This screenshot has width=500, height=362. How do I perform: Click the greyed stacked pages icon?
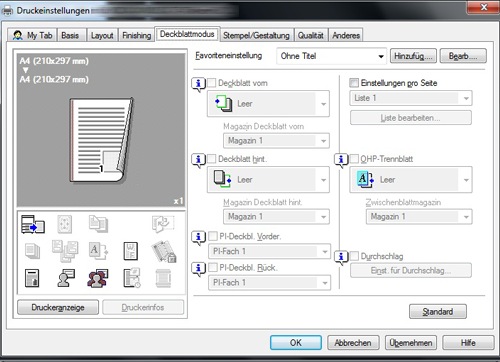pos(32,251)
